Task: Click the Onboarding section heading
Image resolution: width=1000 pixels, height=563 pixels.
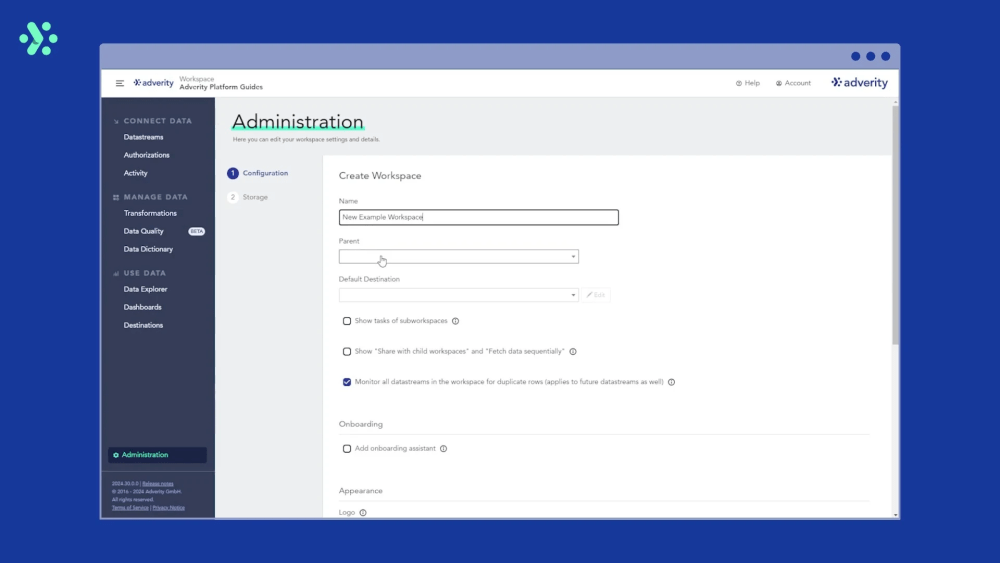Action: pos(360,424)
